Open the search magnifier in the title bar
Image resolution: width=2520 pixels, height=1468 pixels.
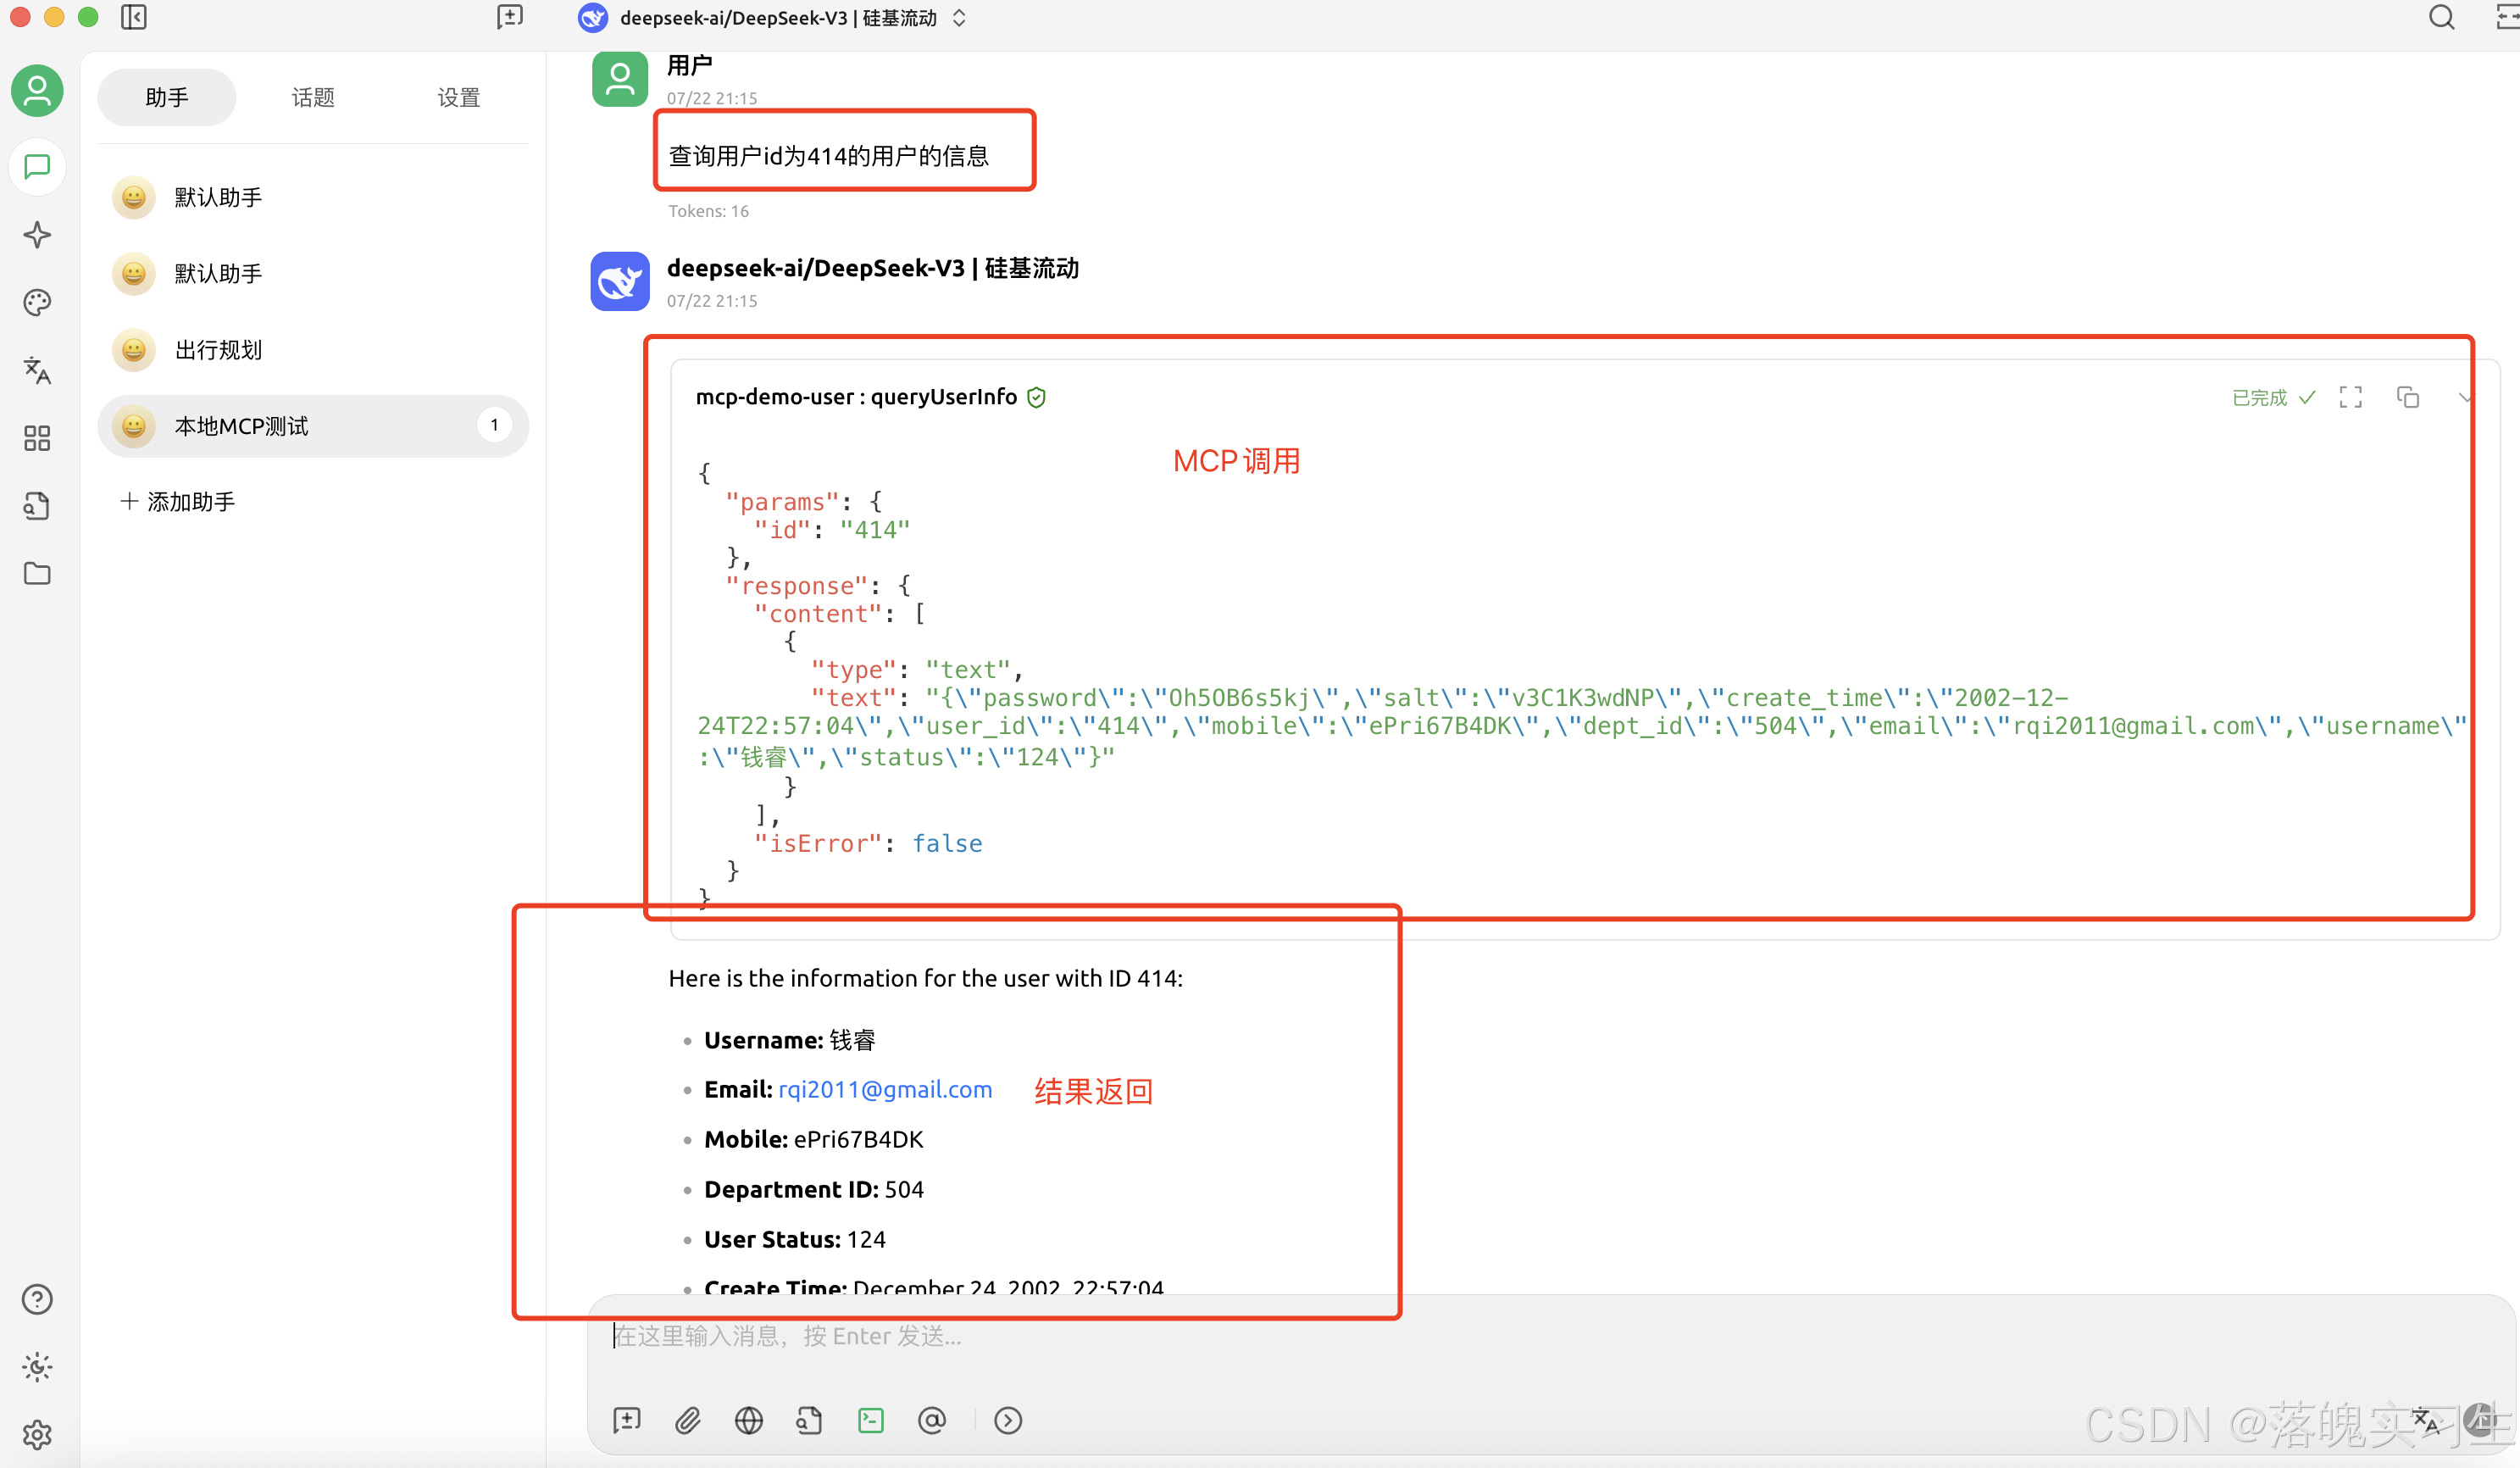point(2441,17)
